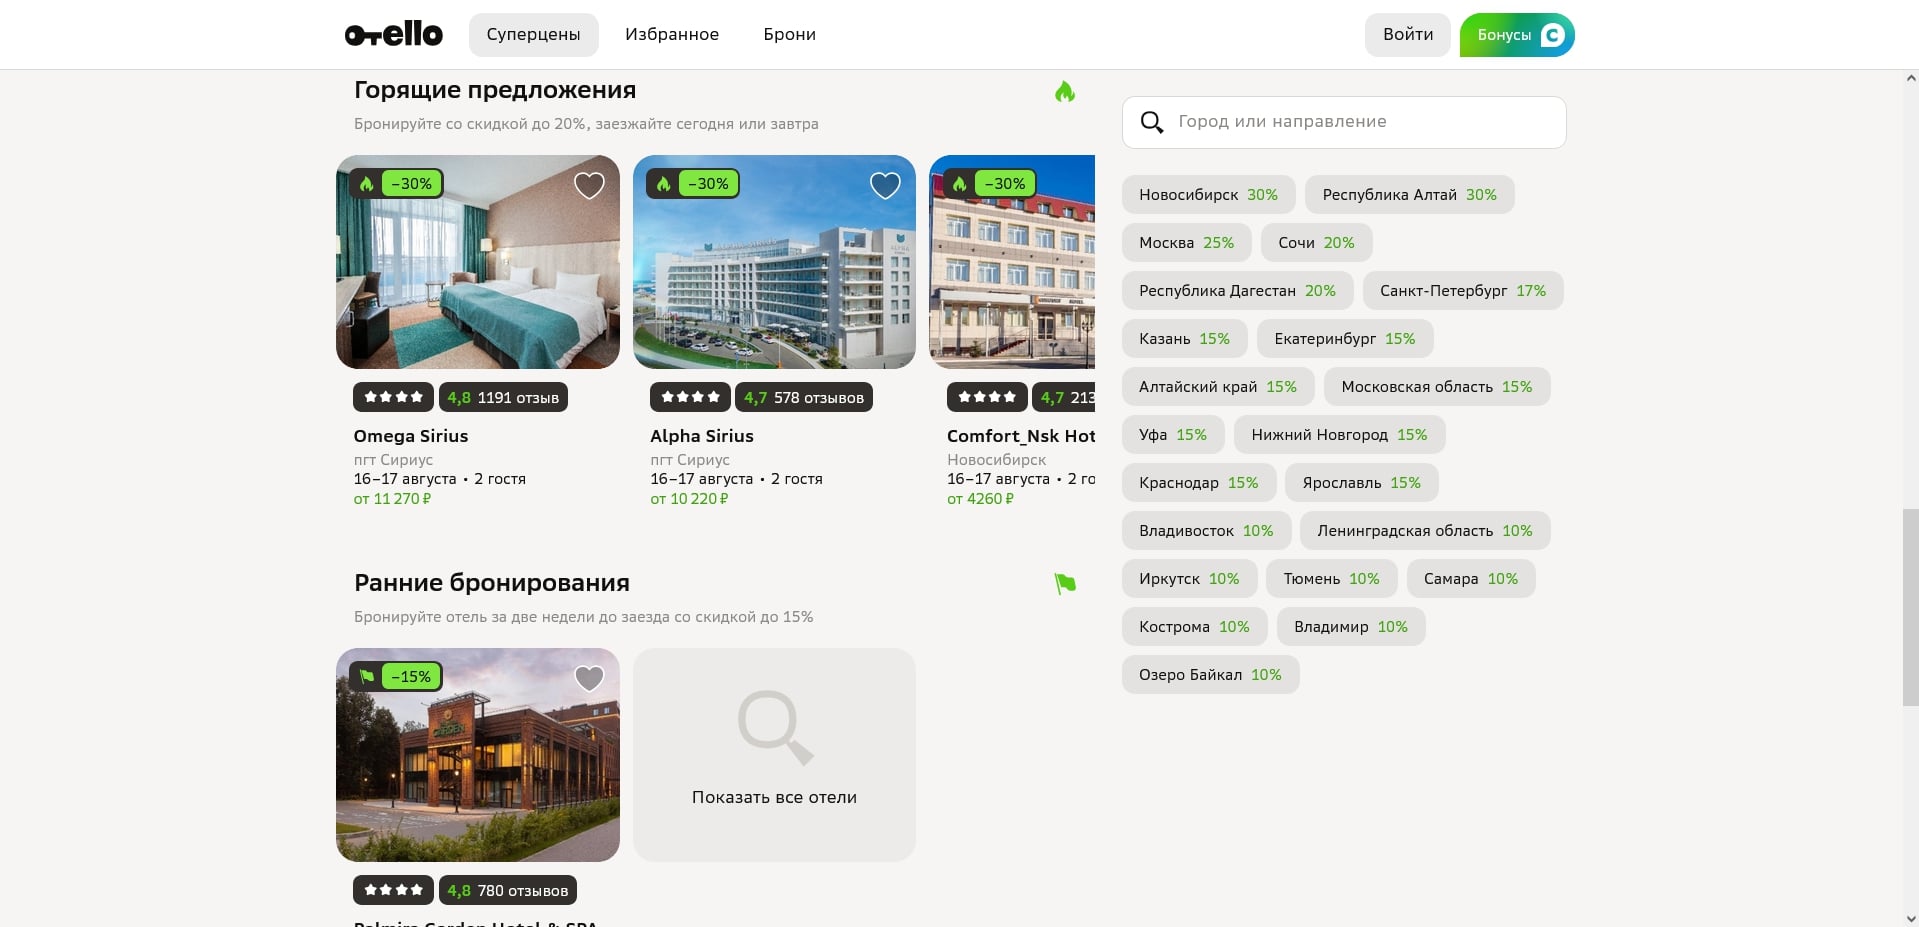Image resolution: width=1919 pixels, height=927 pixels.
Task: Favorite the Omega Sirius hotel with heart
Action: [x=589, y=185]
